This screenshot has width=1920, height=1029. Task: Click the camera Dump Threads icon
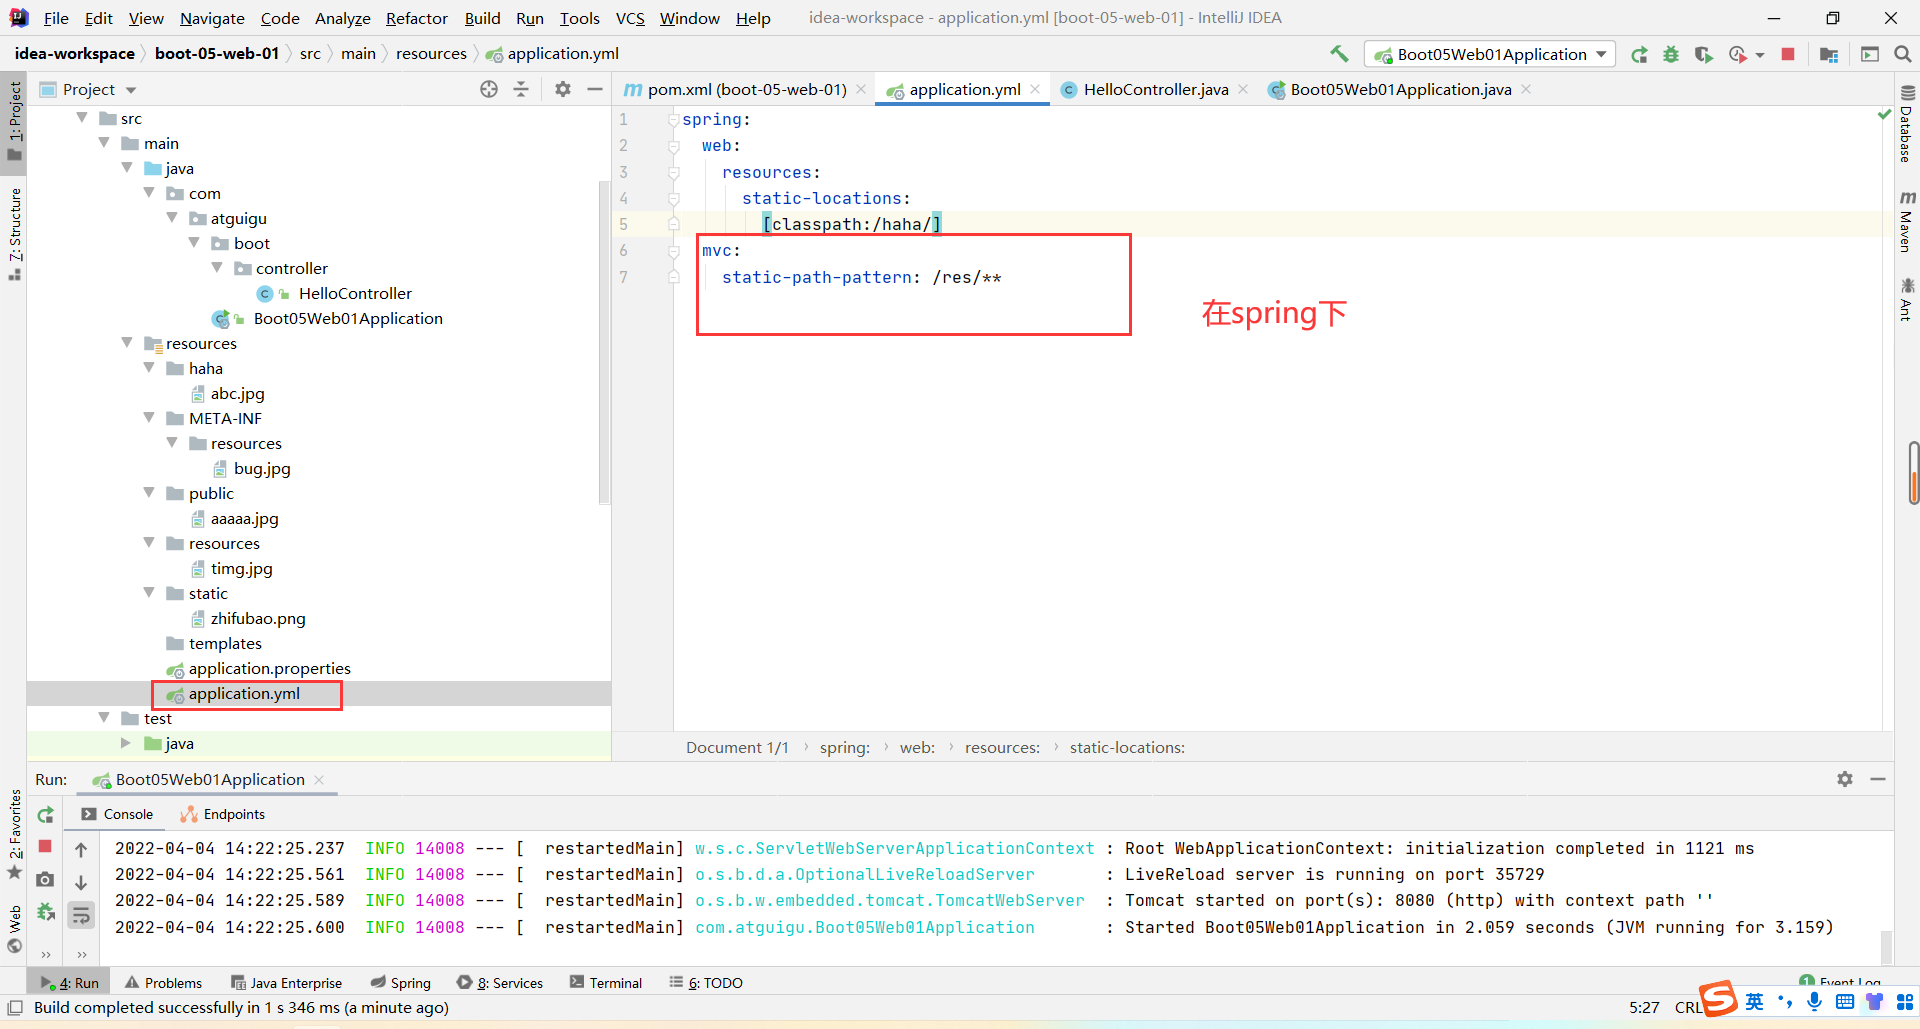[45, 880]
